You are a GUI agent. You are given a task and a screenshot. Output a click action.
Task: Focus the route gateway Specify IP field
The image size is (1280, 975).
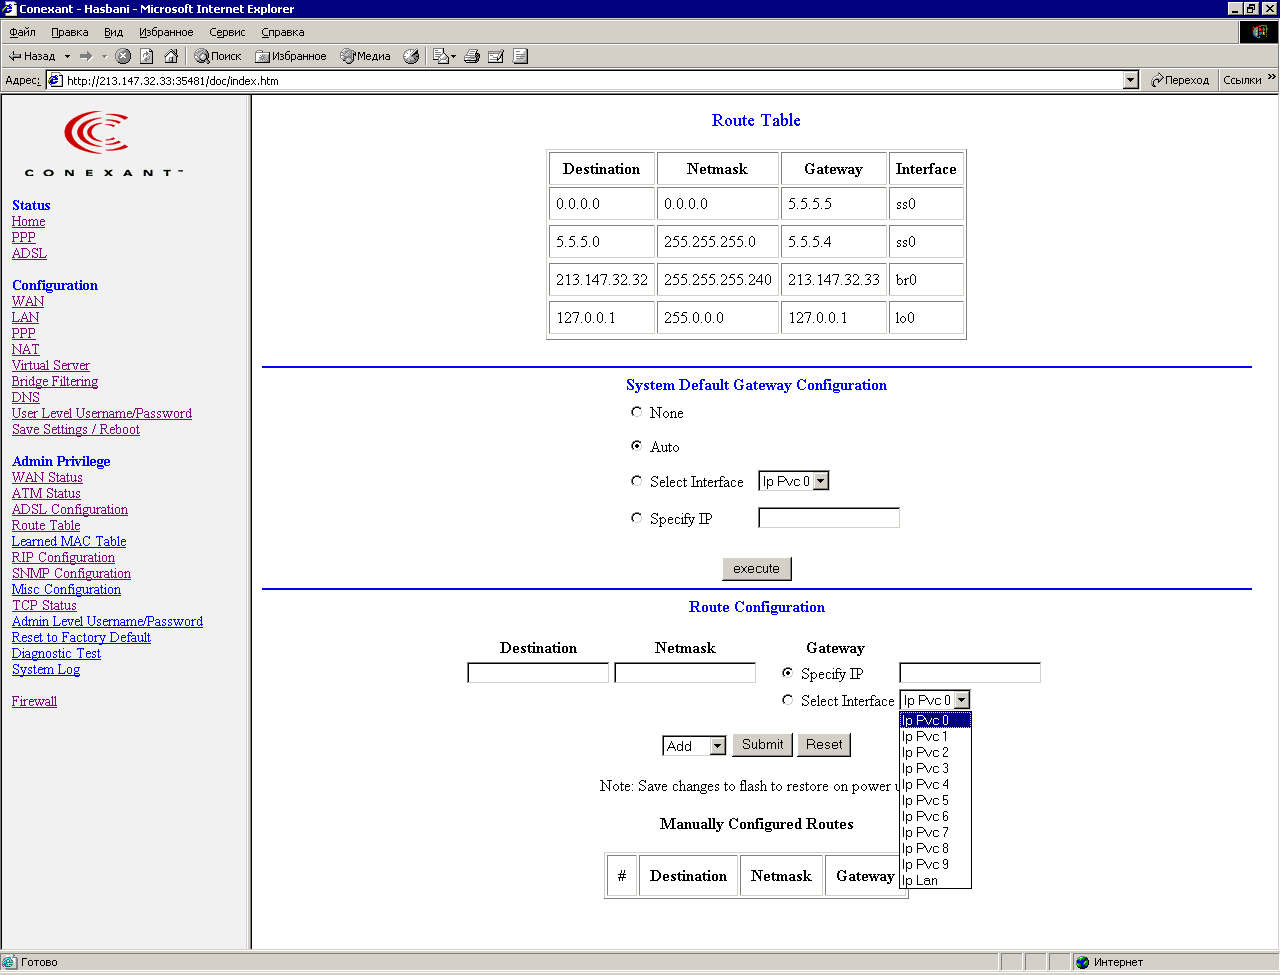[x=970, y=673]
